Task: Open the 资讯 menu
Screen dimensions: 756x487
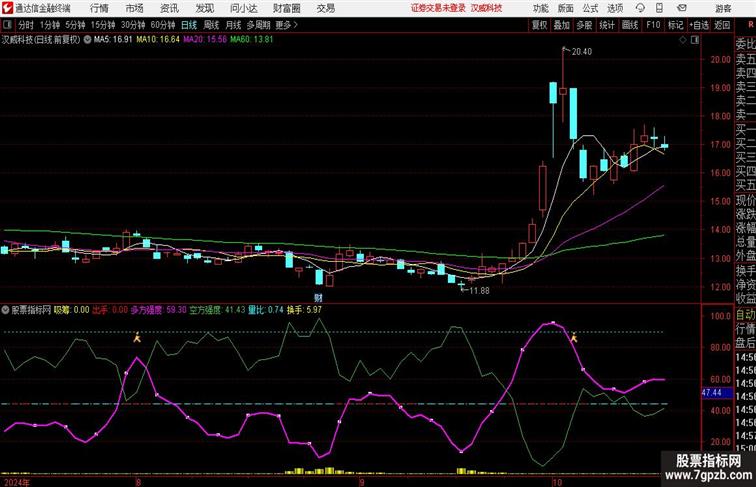Action: [x=169, y=8]
